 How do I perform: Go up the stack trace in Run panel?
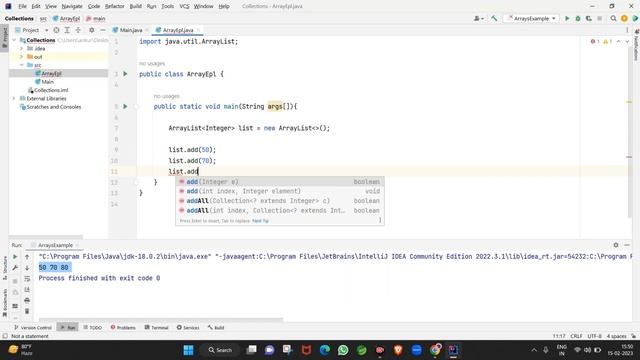pos(27,257)
